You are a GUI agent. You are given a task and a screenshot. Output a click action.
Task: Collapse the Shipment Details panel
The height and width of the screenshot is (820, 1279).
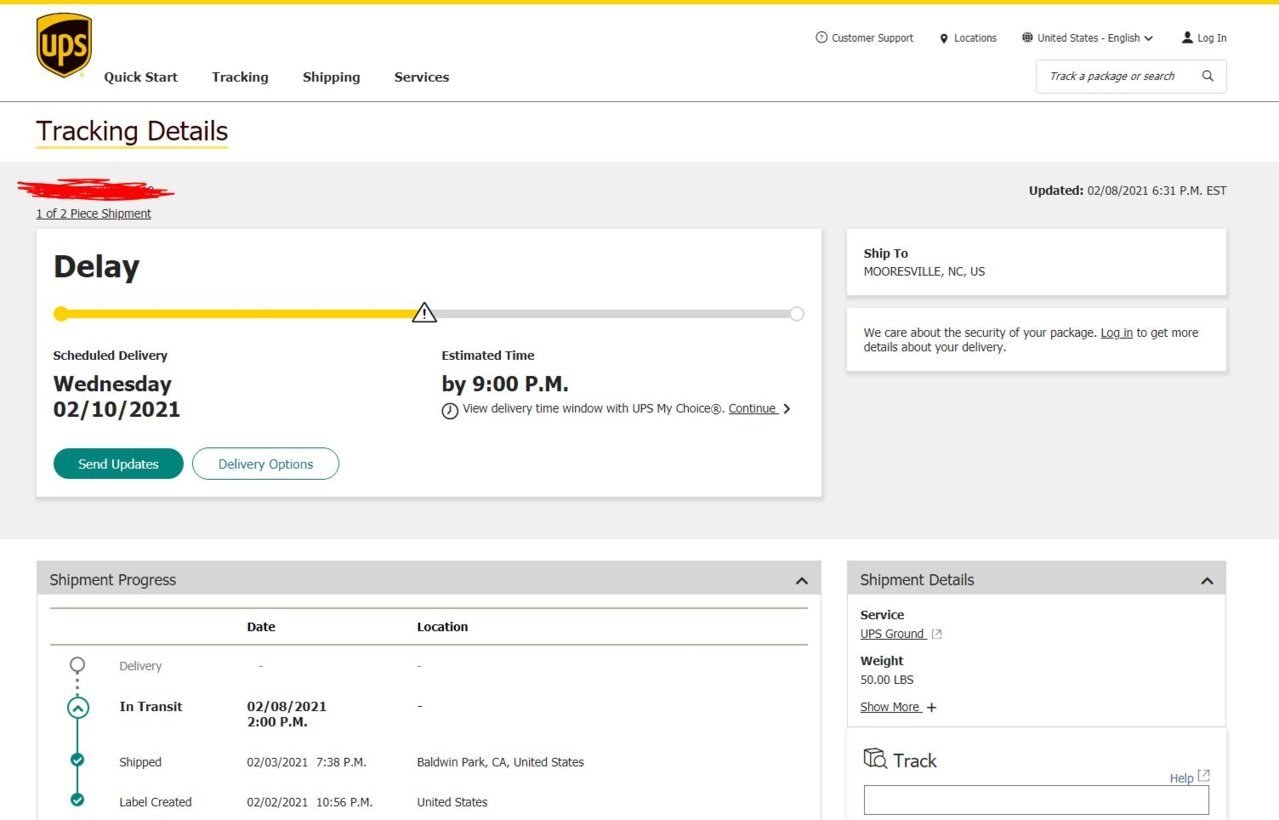[1207, 581]
